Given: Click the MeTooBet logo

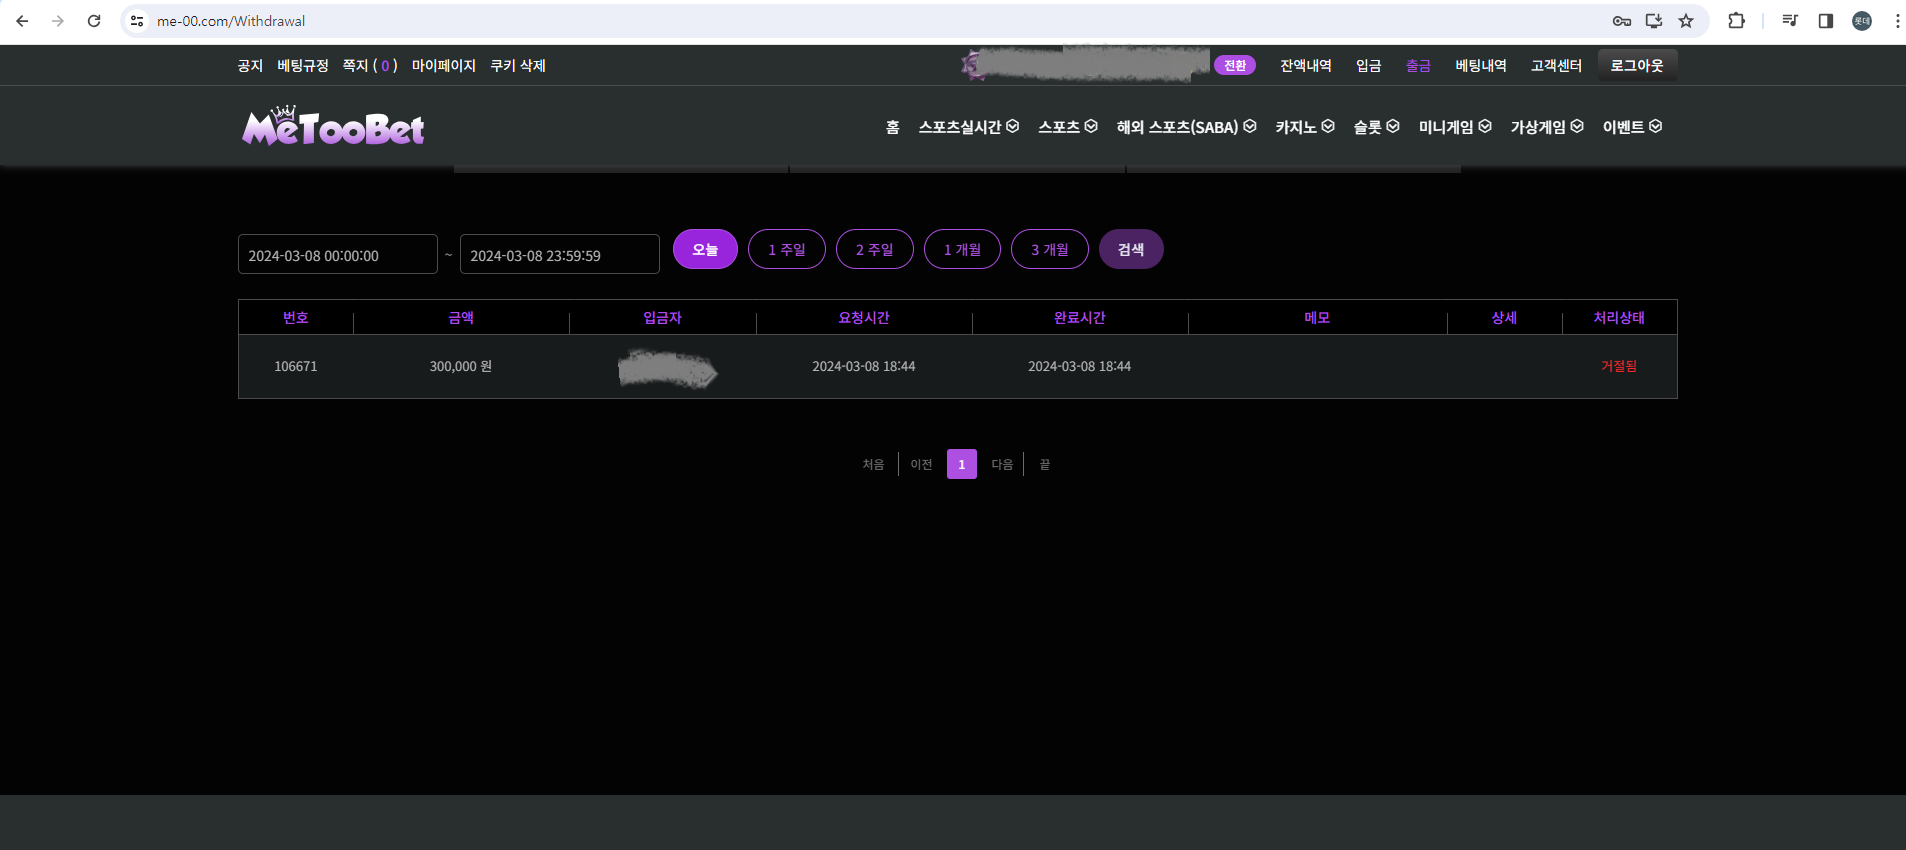Looking at the screenshot, I should 333,127.
